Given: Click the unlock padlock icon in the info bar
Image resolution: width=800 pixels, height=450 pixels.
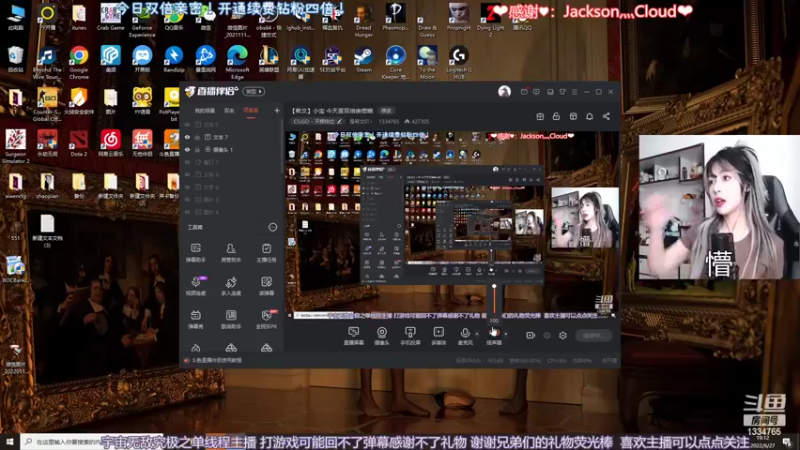Looking at the screenshot, I should pyautogui.click(x=556, y=116).
